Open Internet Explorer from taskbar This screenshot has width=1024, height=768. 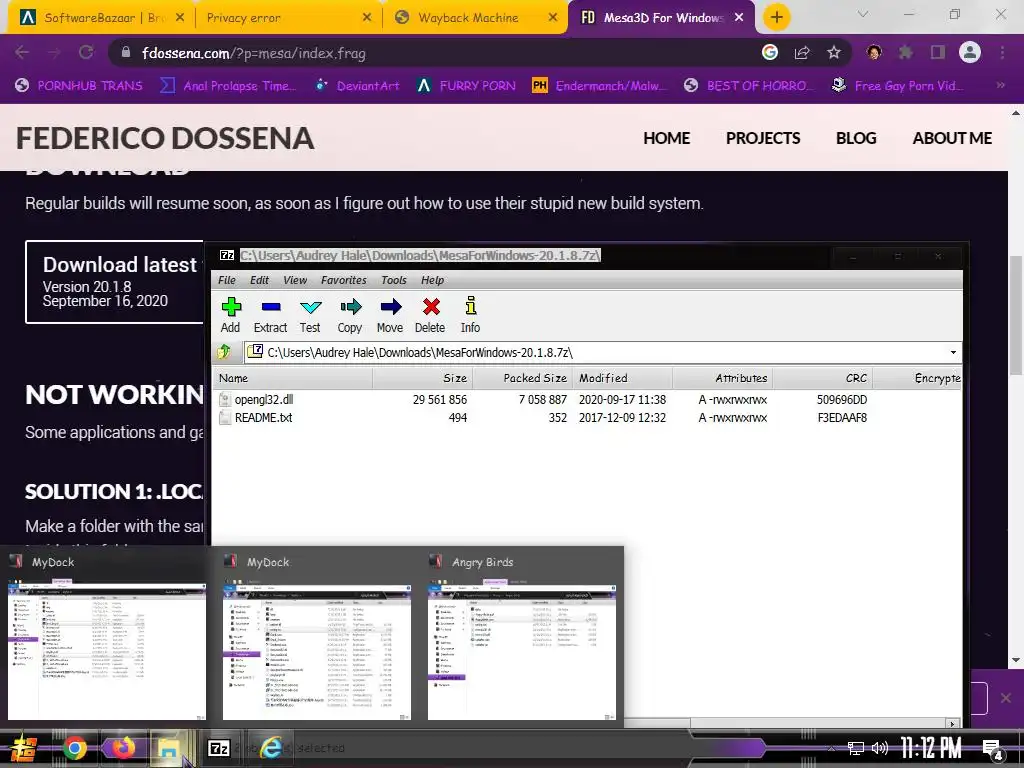tap(271, 748)
